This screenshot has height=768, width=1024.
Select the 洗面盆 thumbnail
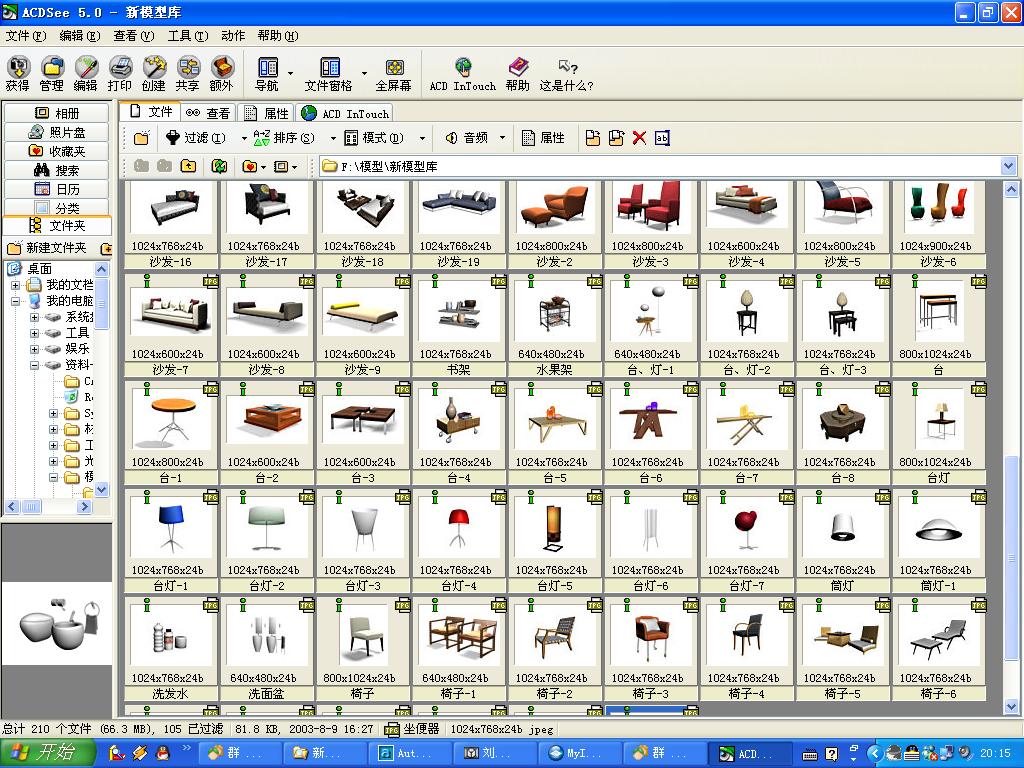point(266,648)
